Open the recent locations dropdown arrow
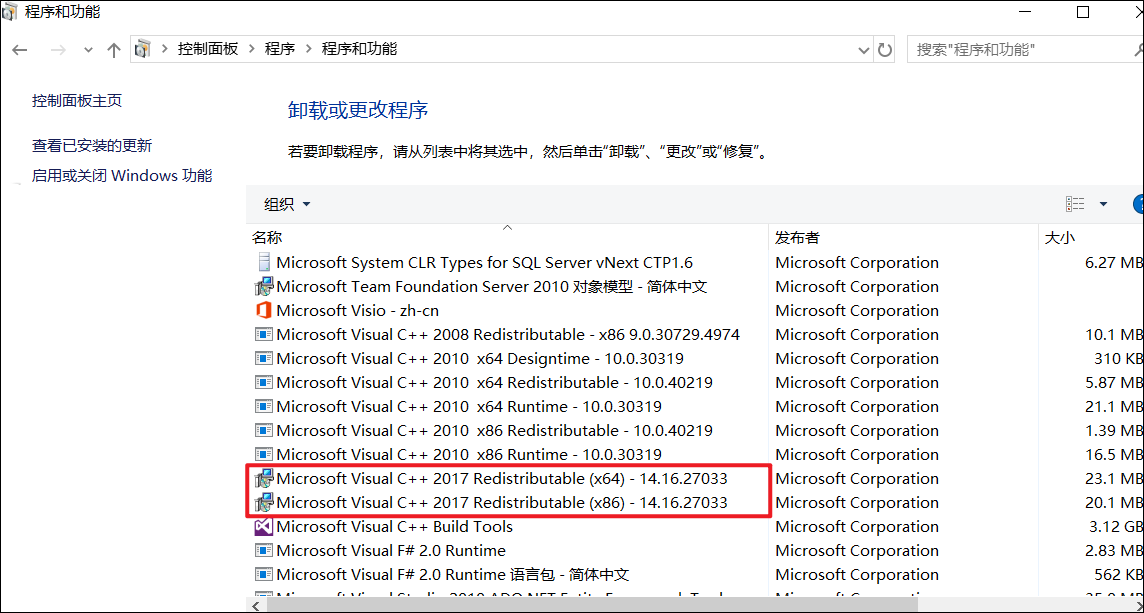The height and width of the screenshot is (613, 1144). click(x=88, y=49)
